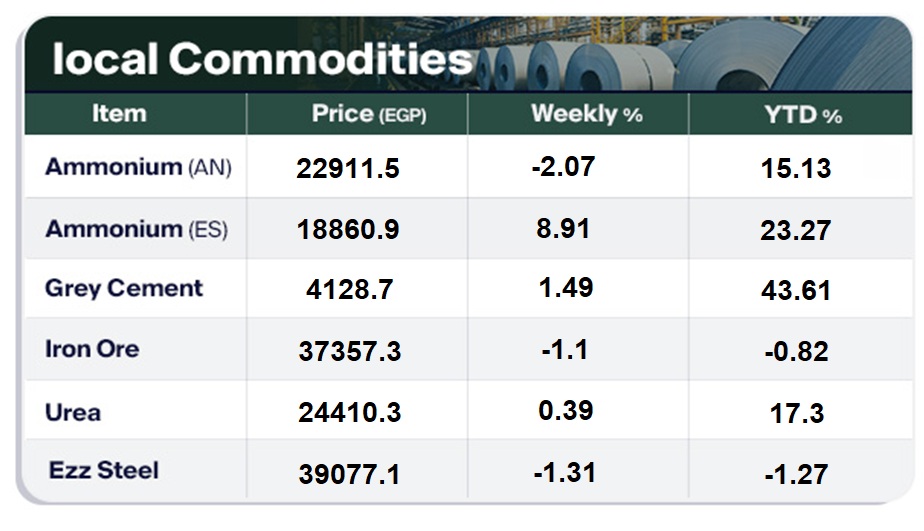Select the Ammonium (ES) row label
The height and width of the screenshot is (531, 924).
136,229
